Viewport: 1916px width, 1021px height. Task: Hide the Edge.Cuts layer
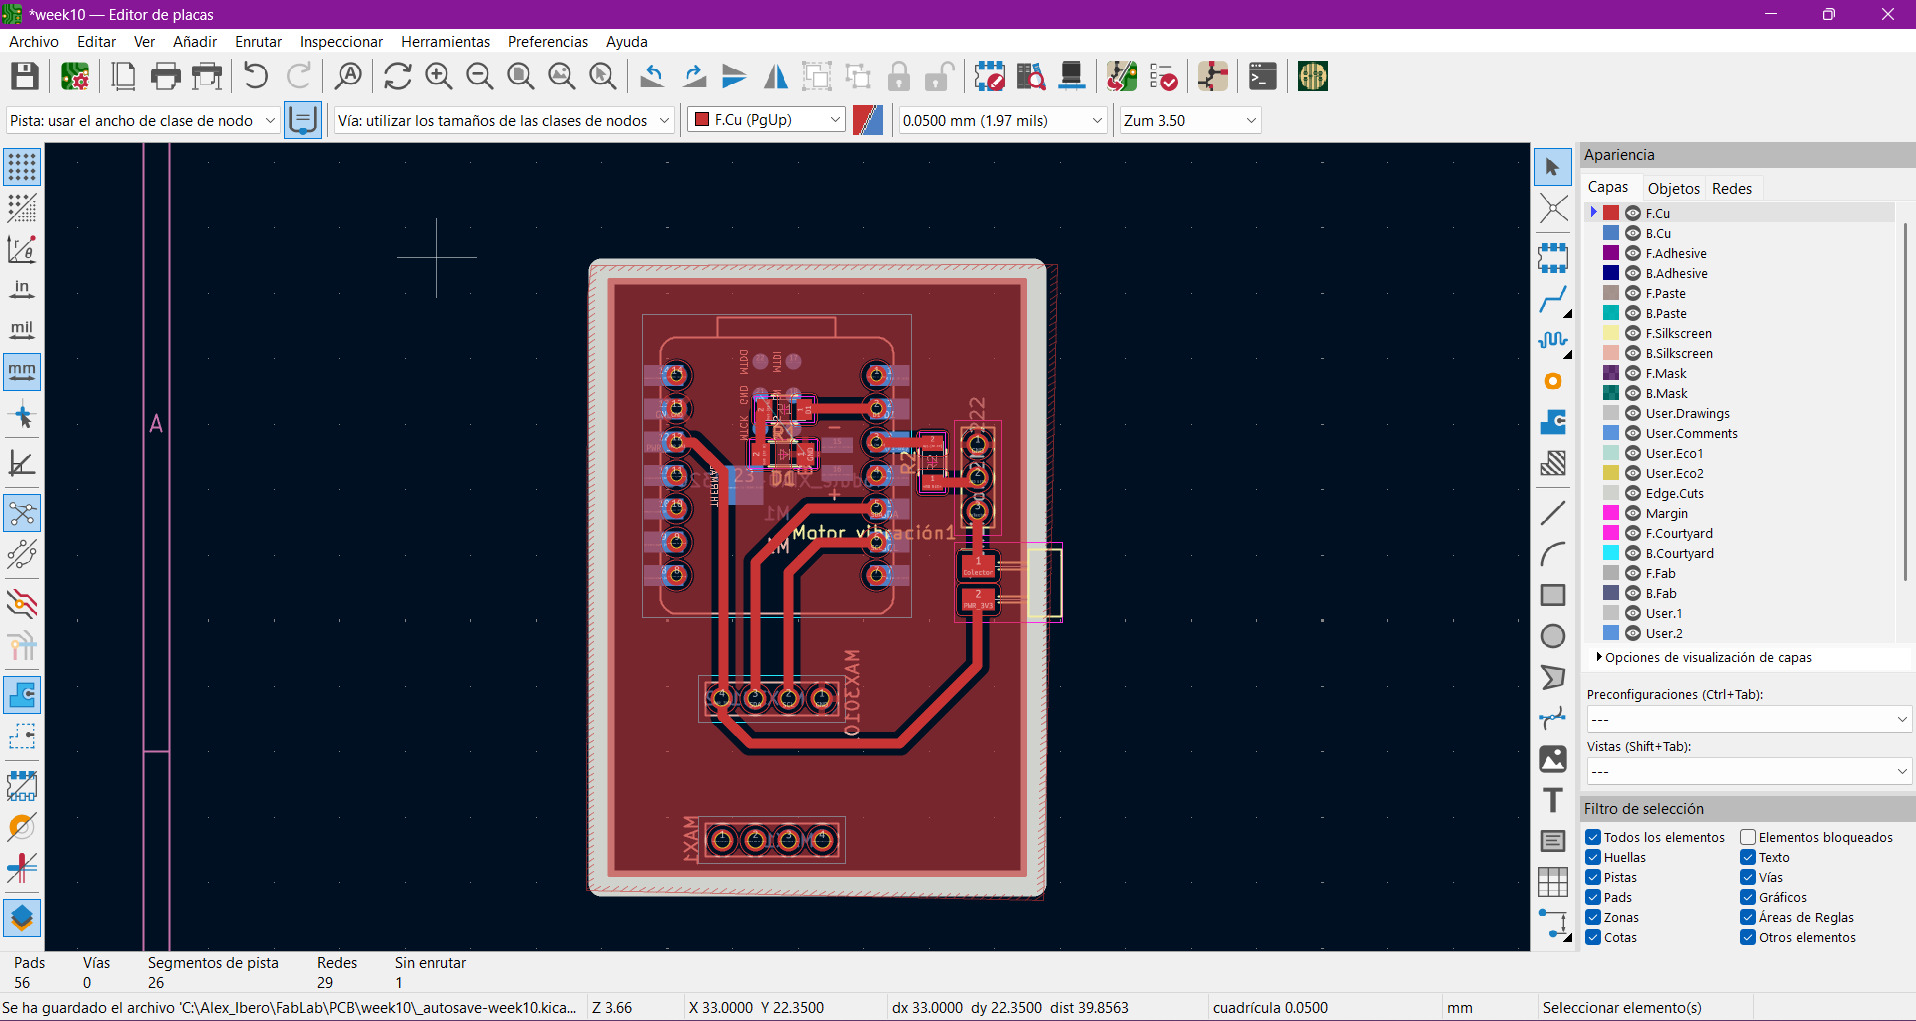pos(1633,493)
